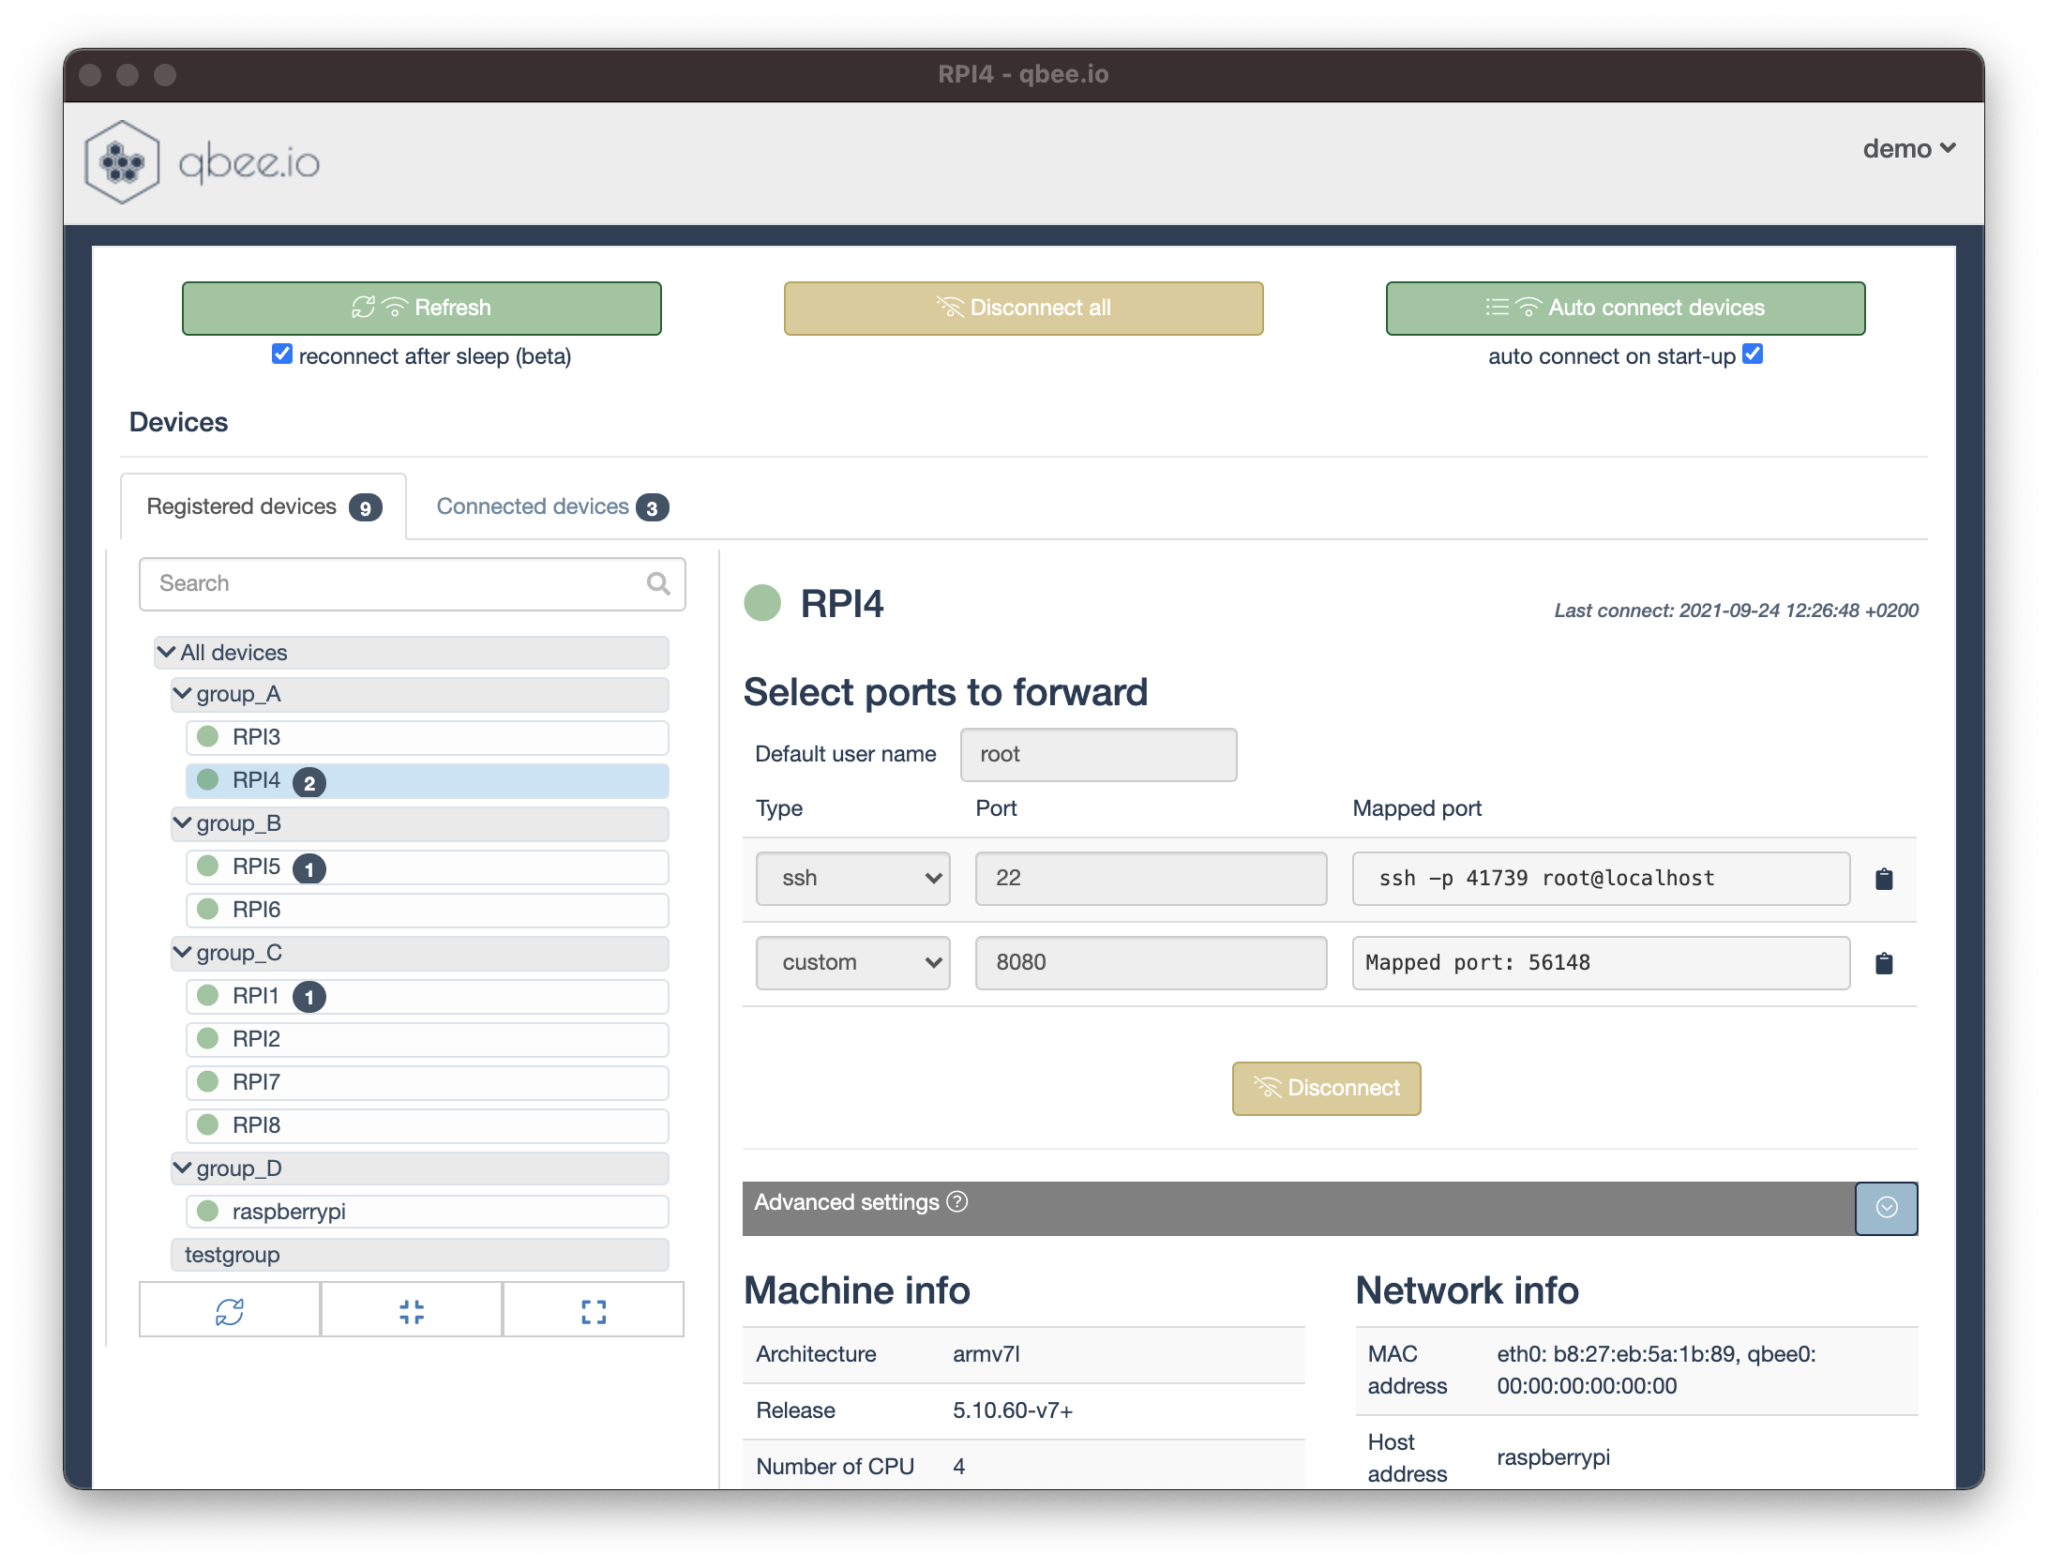Collapse all groups with the shrink icon
Screen dimensions: 2048x1568
pos(411,1310)
